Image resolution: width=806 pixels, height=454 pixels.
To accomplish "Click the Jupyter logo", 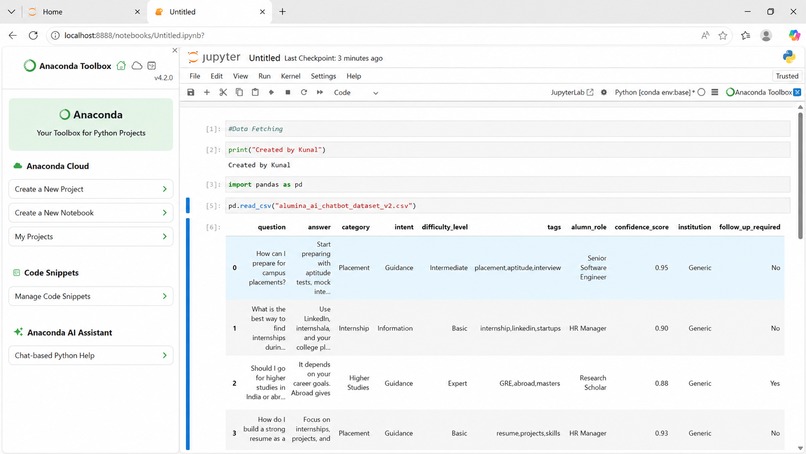I will tap(214, 57).
